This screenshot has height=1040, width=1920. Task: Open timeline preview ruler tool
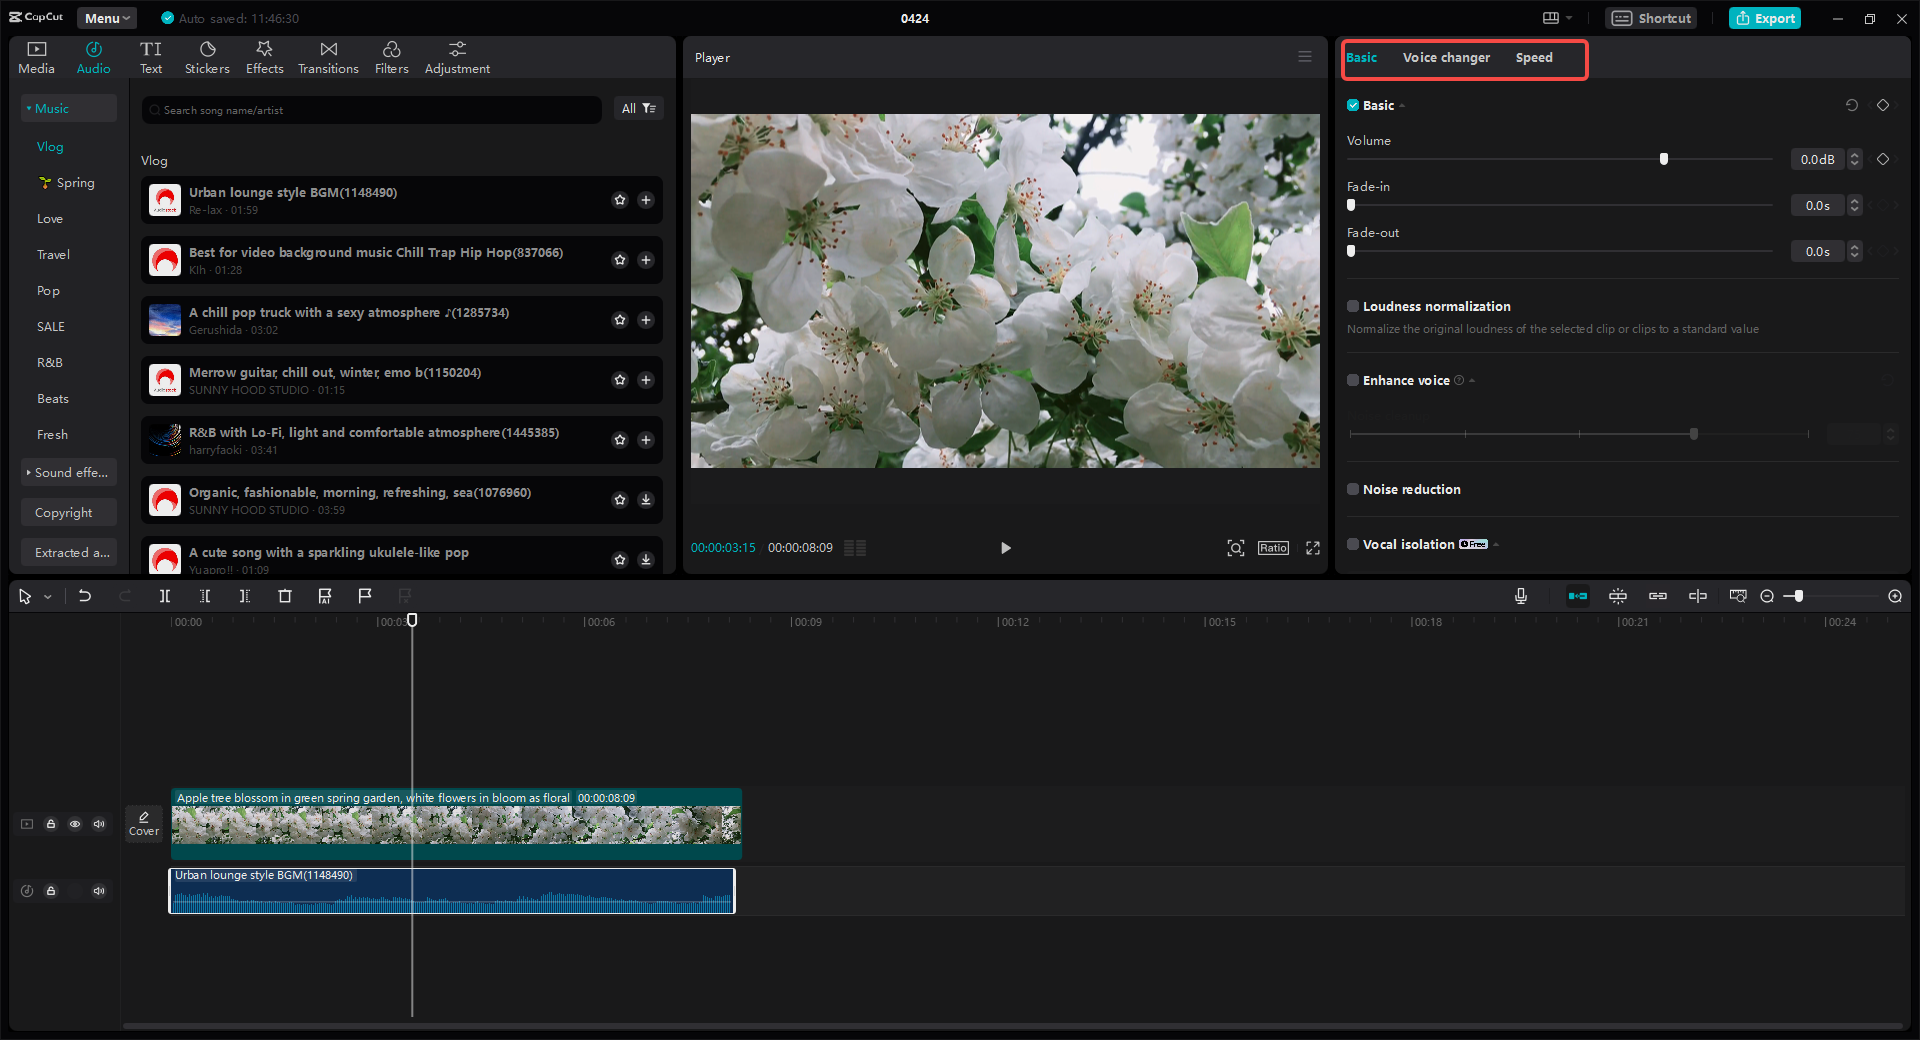1738,596
